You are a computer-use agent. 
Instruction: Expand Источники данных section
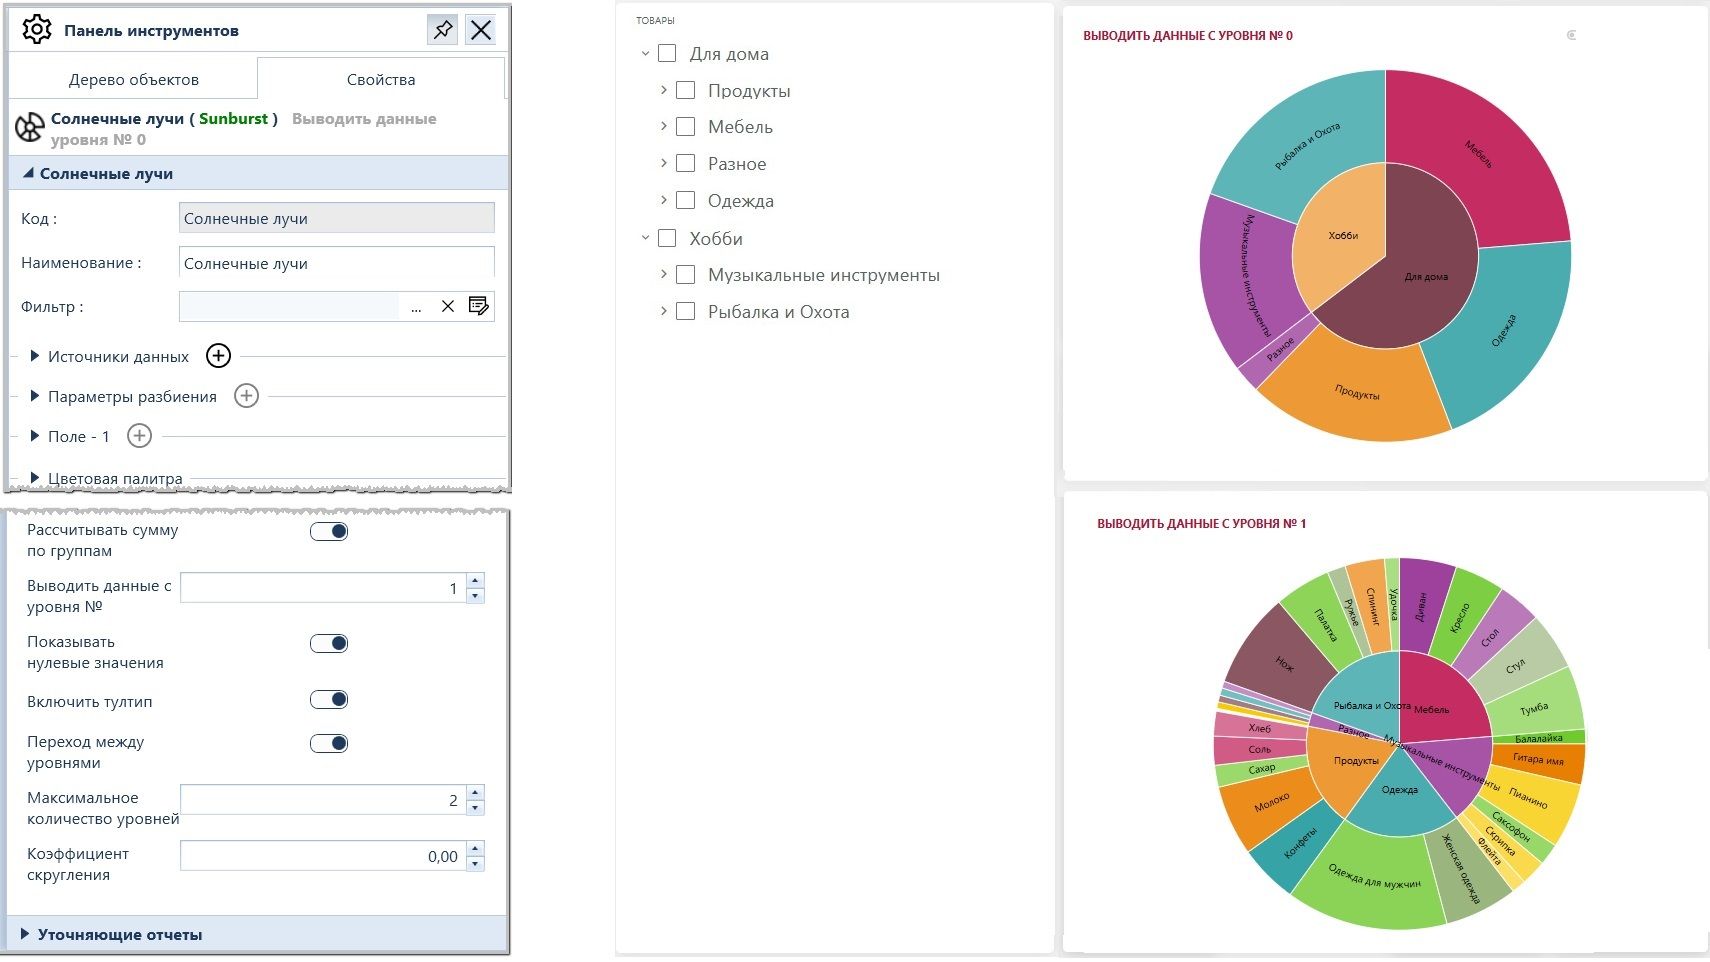coord(35,356)
